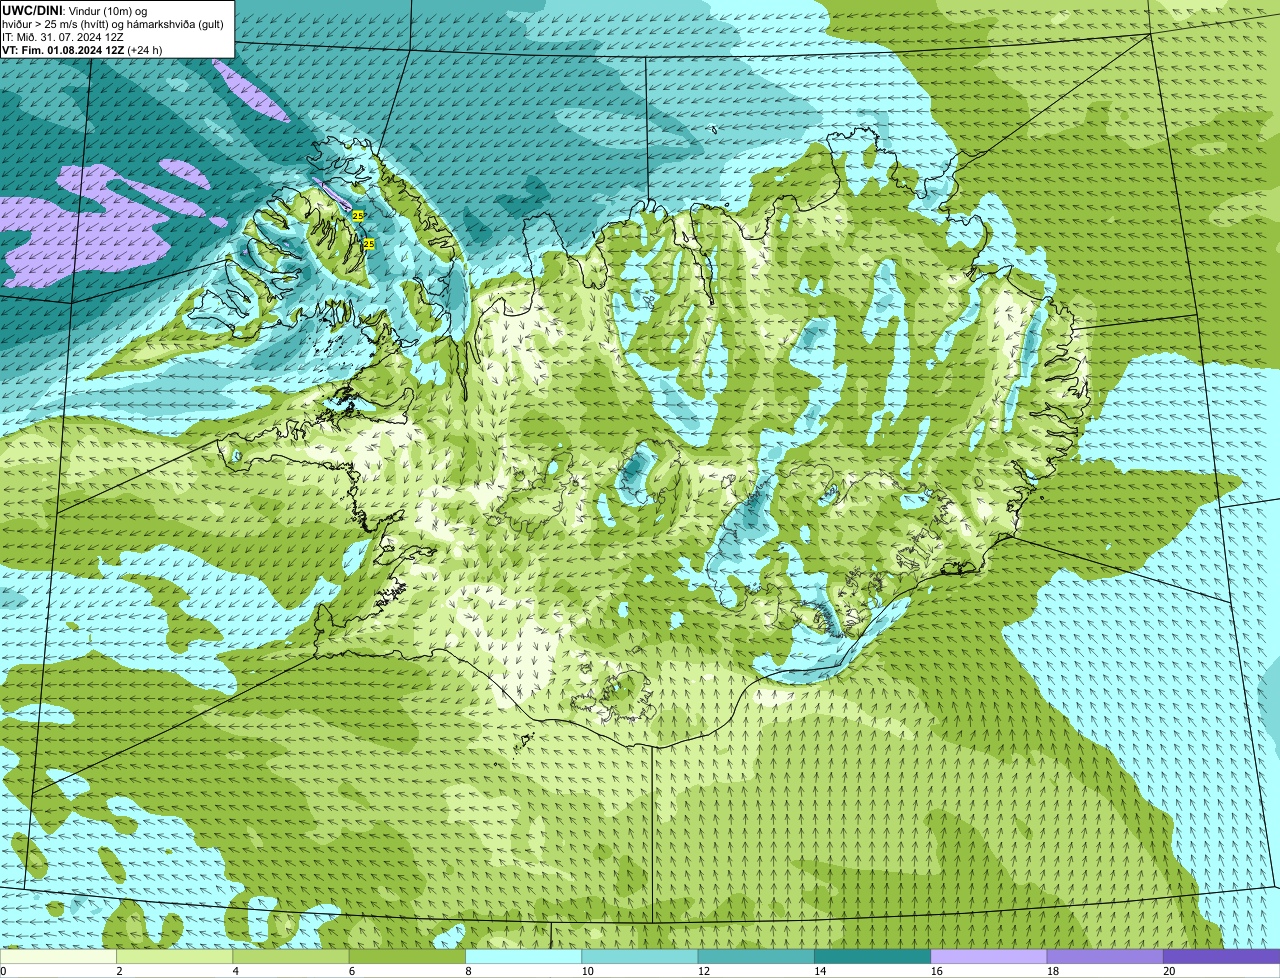1280x978 pixels.
Task: Click the 18–20 m/s purple legend swatch
Action: pyautogui.click(x=1105, y=956)
